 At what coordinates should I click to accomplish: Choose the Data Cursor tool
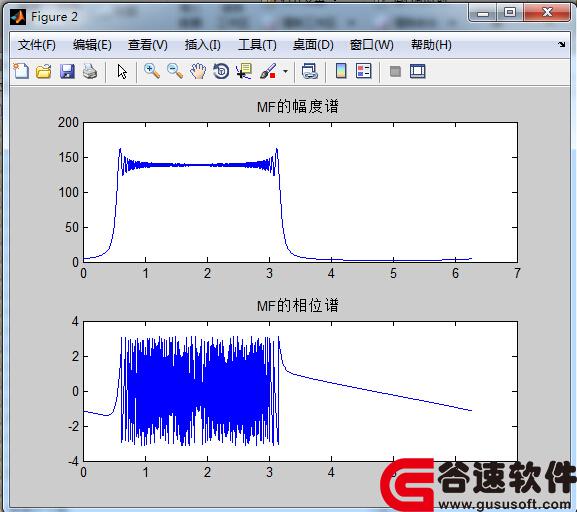[x=244, y=71]
